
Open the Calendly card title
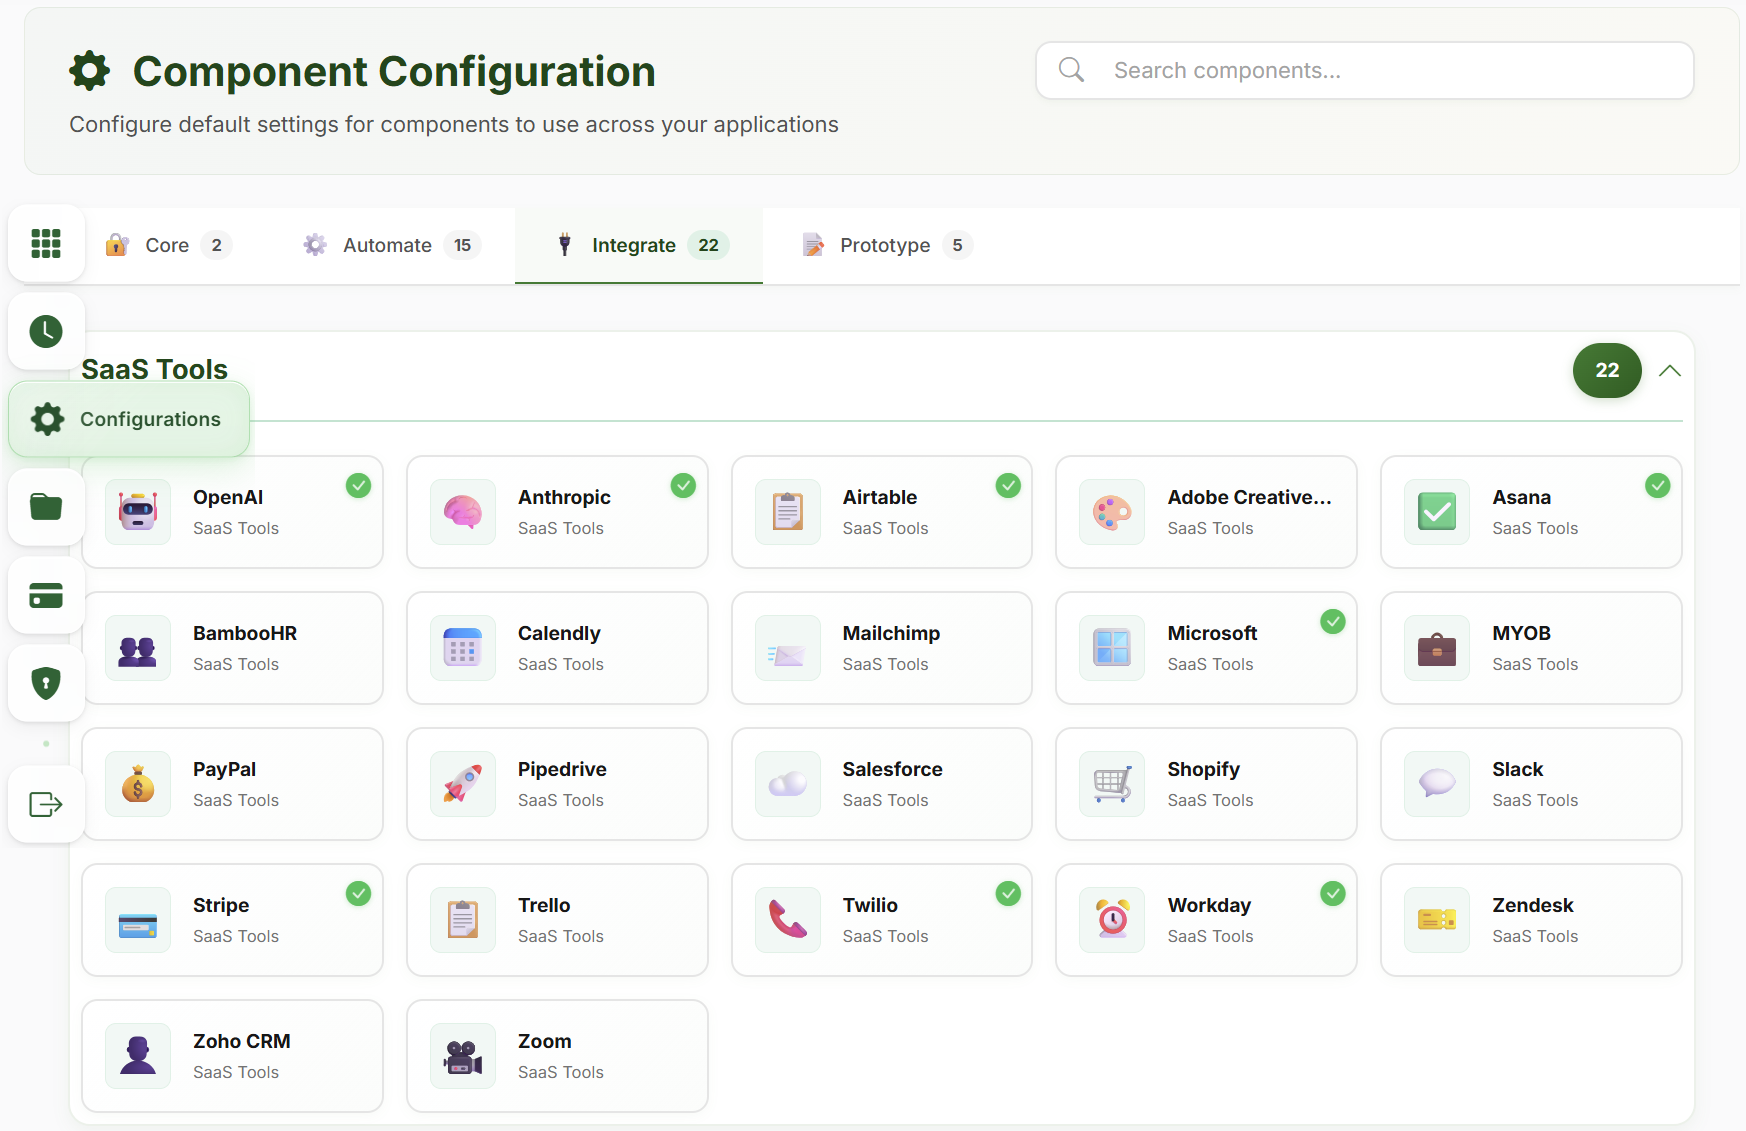559,633
